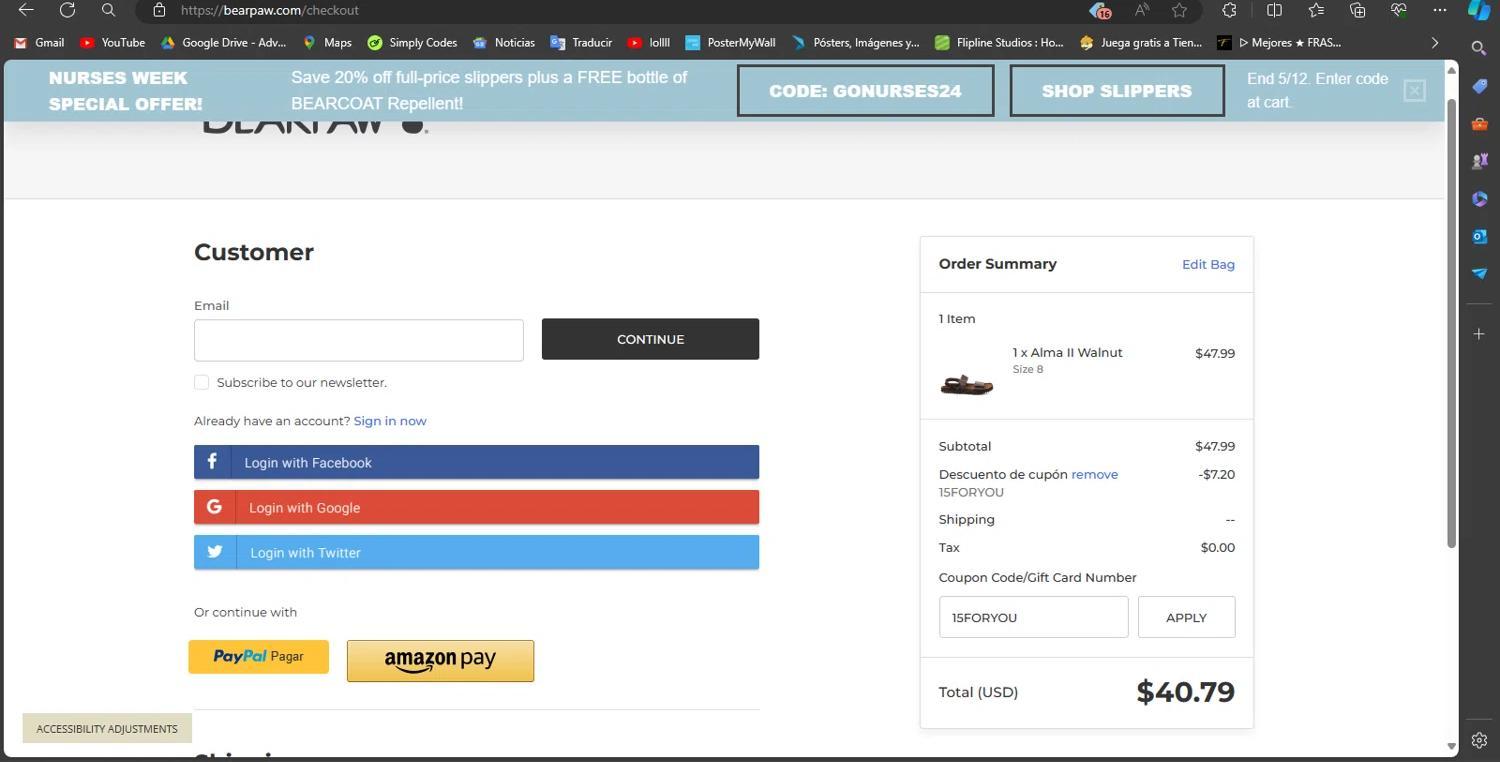This screenshot has height=762, width=1500.
Task: Open the Simply Codes bookmark
Action: (x=412, y=43)
